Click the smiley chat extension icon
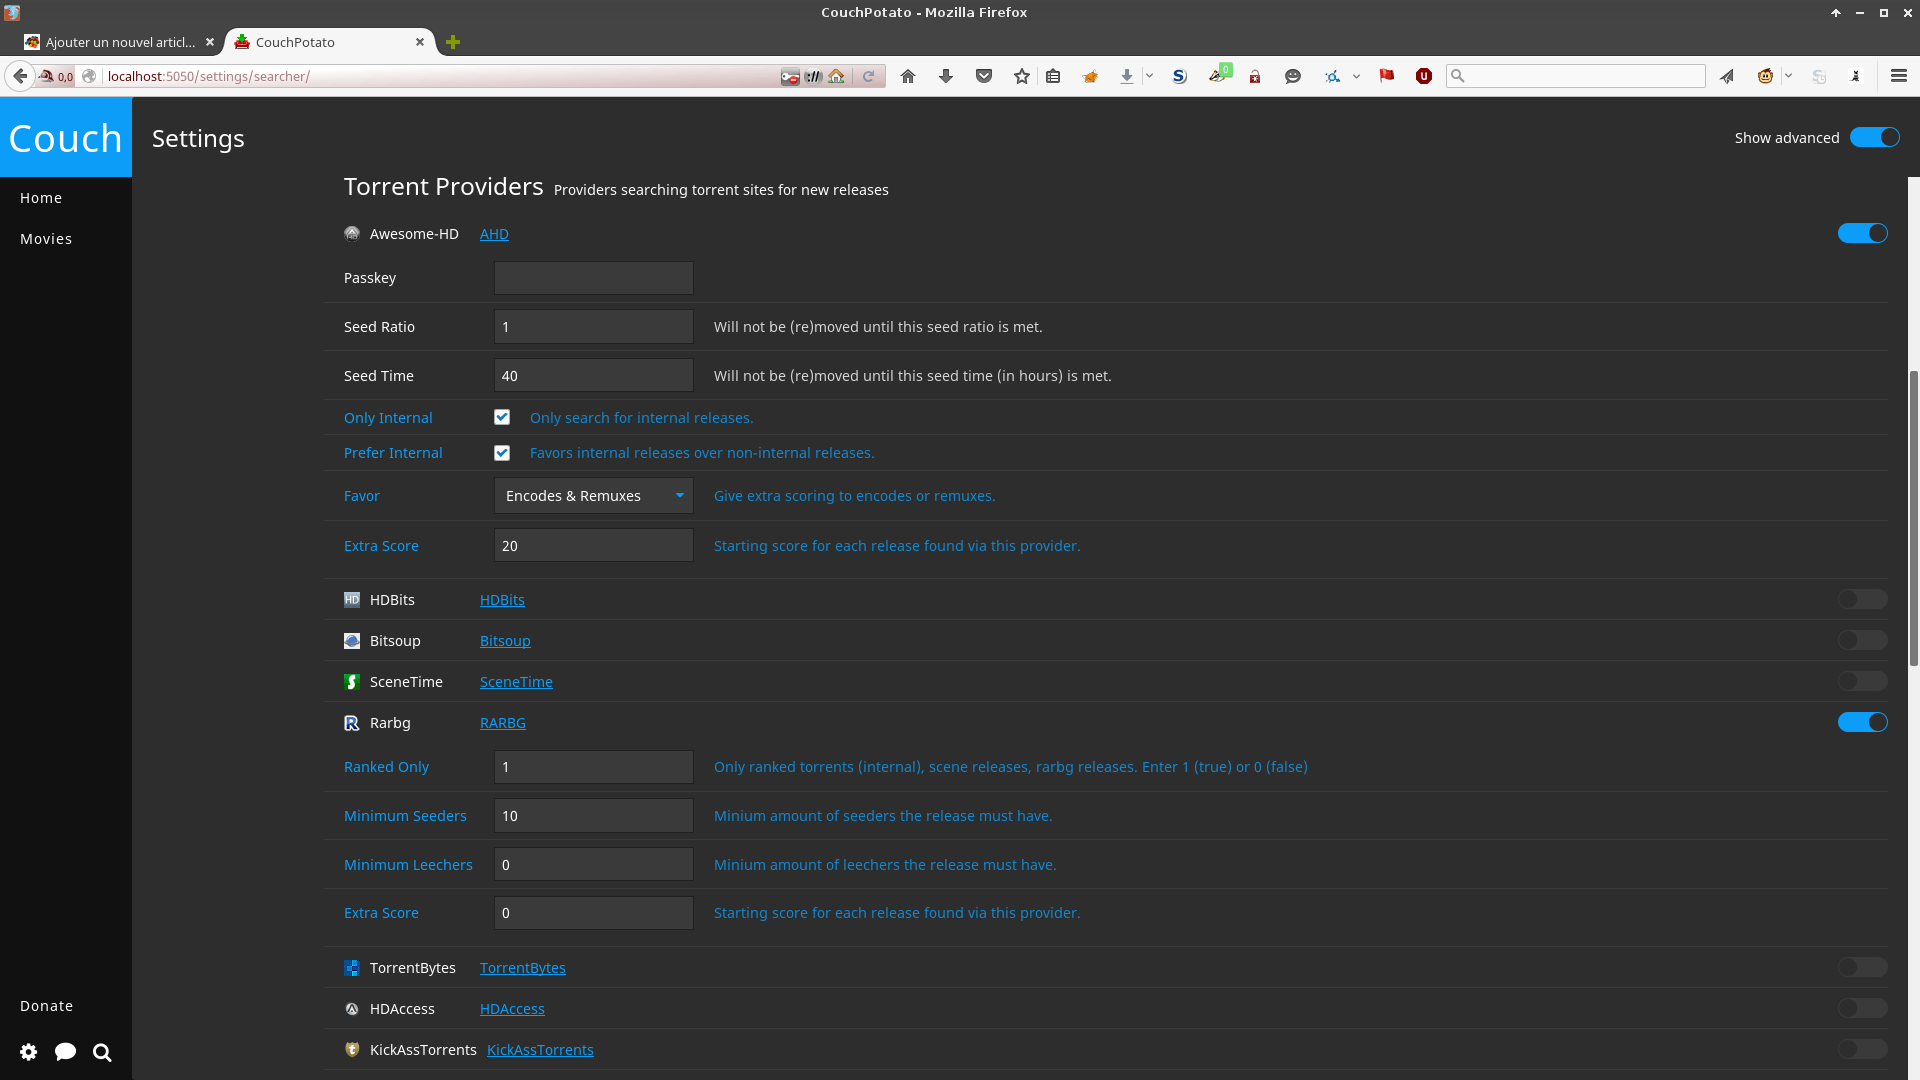Screen dimensions: 1920x1080 [1293, 76]
